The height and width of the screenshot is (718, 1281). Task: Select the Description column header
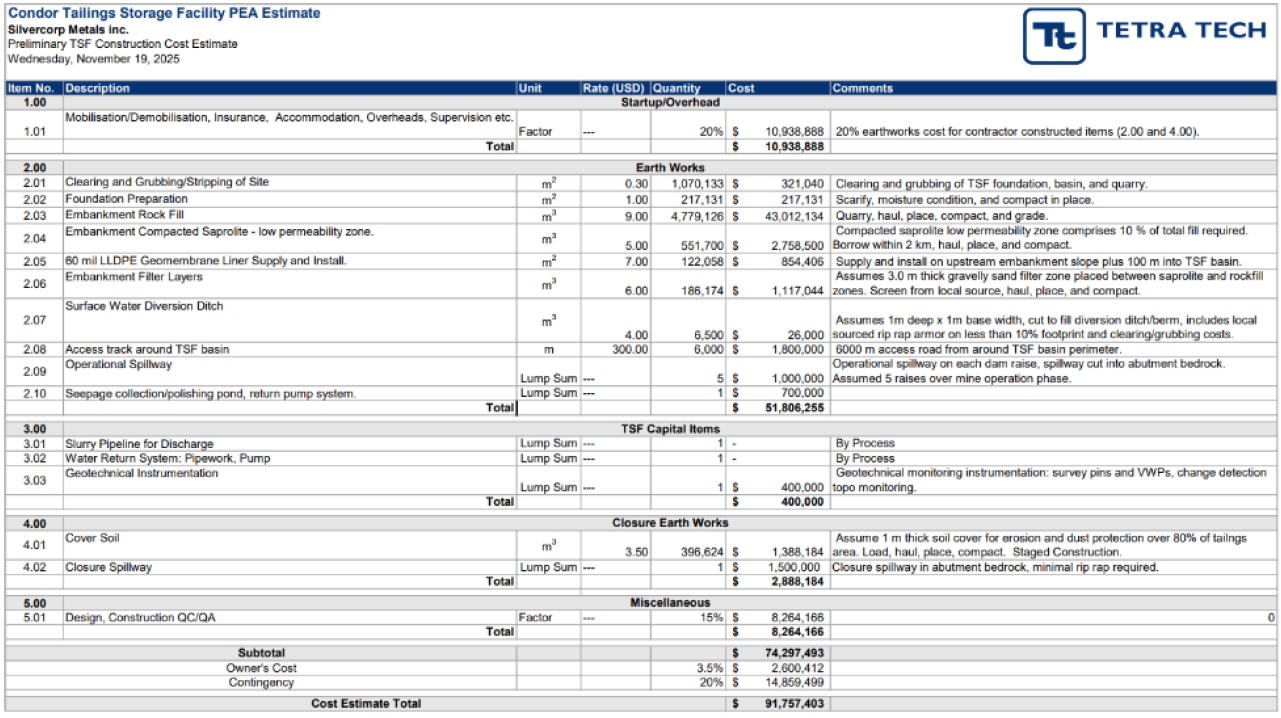[x=98, y=88]
